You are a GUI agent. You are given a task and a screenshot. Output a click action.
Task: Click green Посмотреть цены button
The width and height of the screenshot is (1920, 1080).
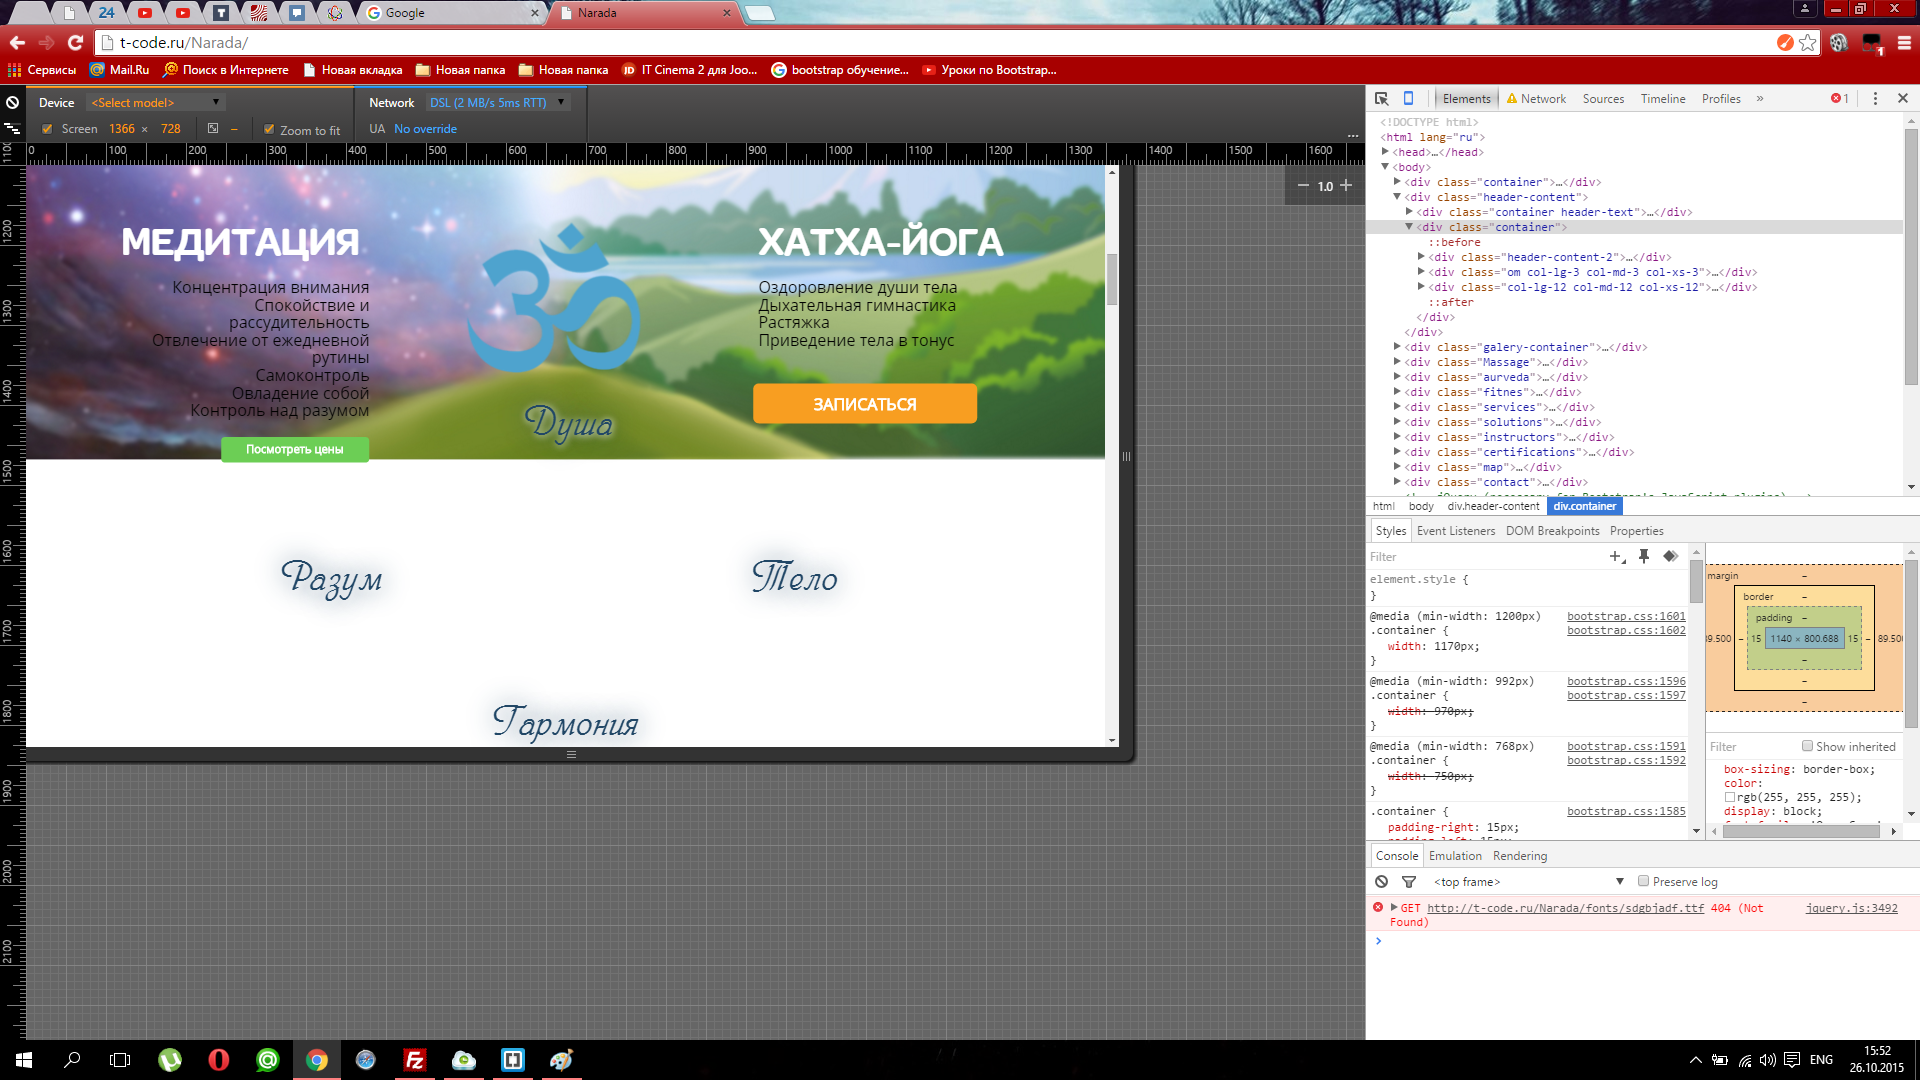tap(295, 449)
